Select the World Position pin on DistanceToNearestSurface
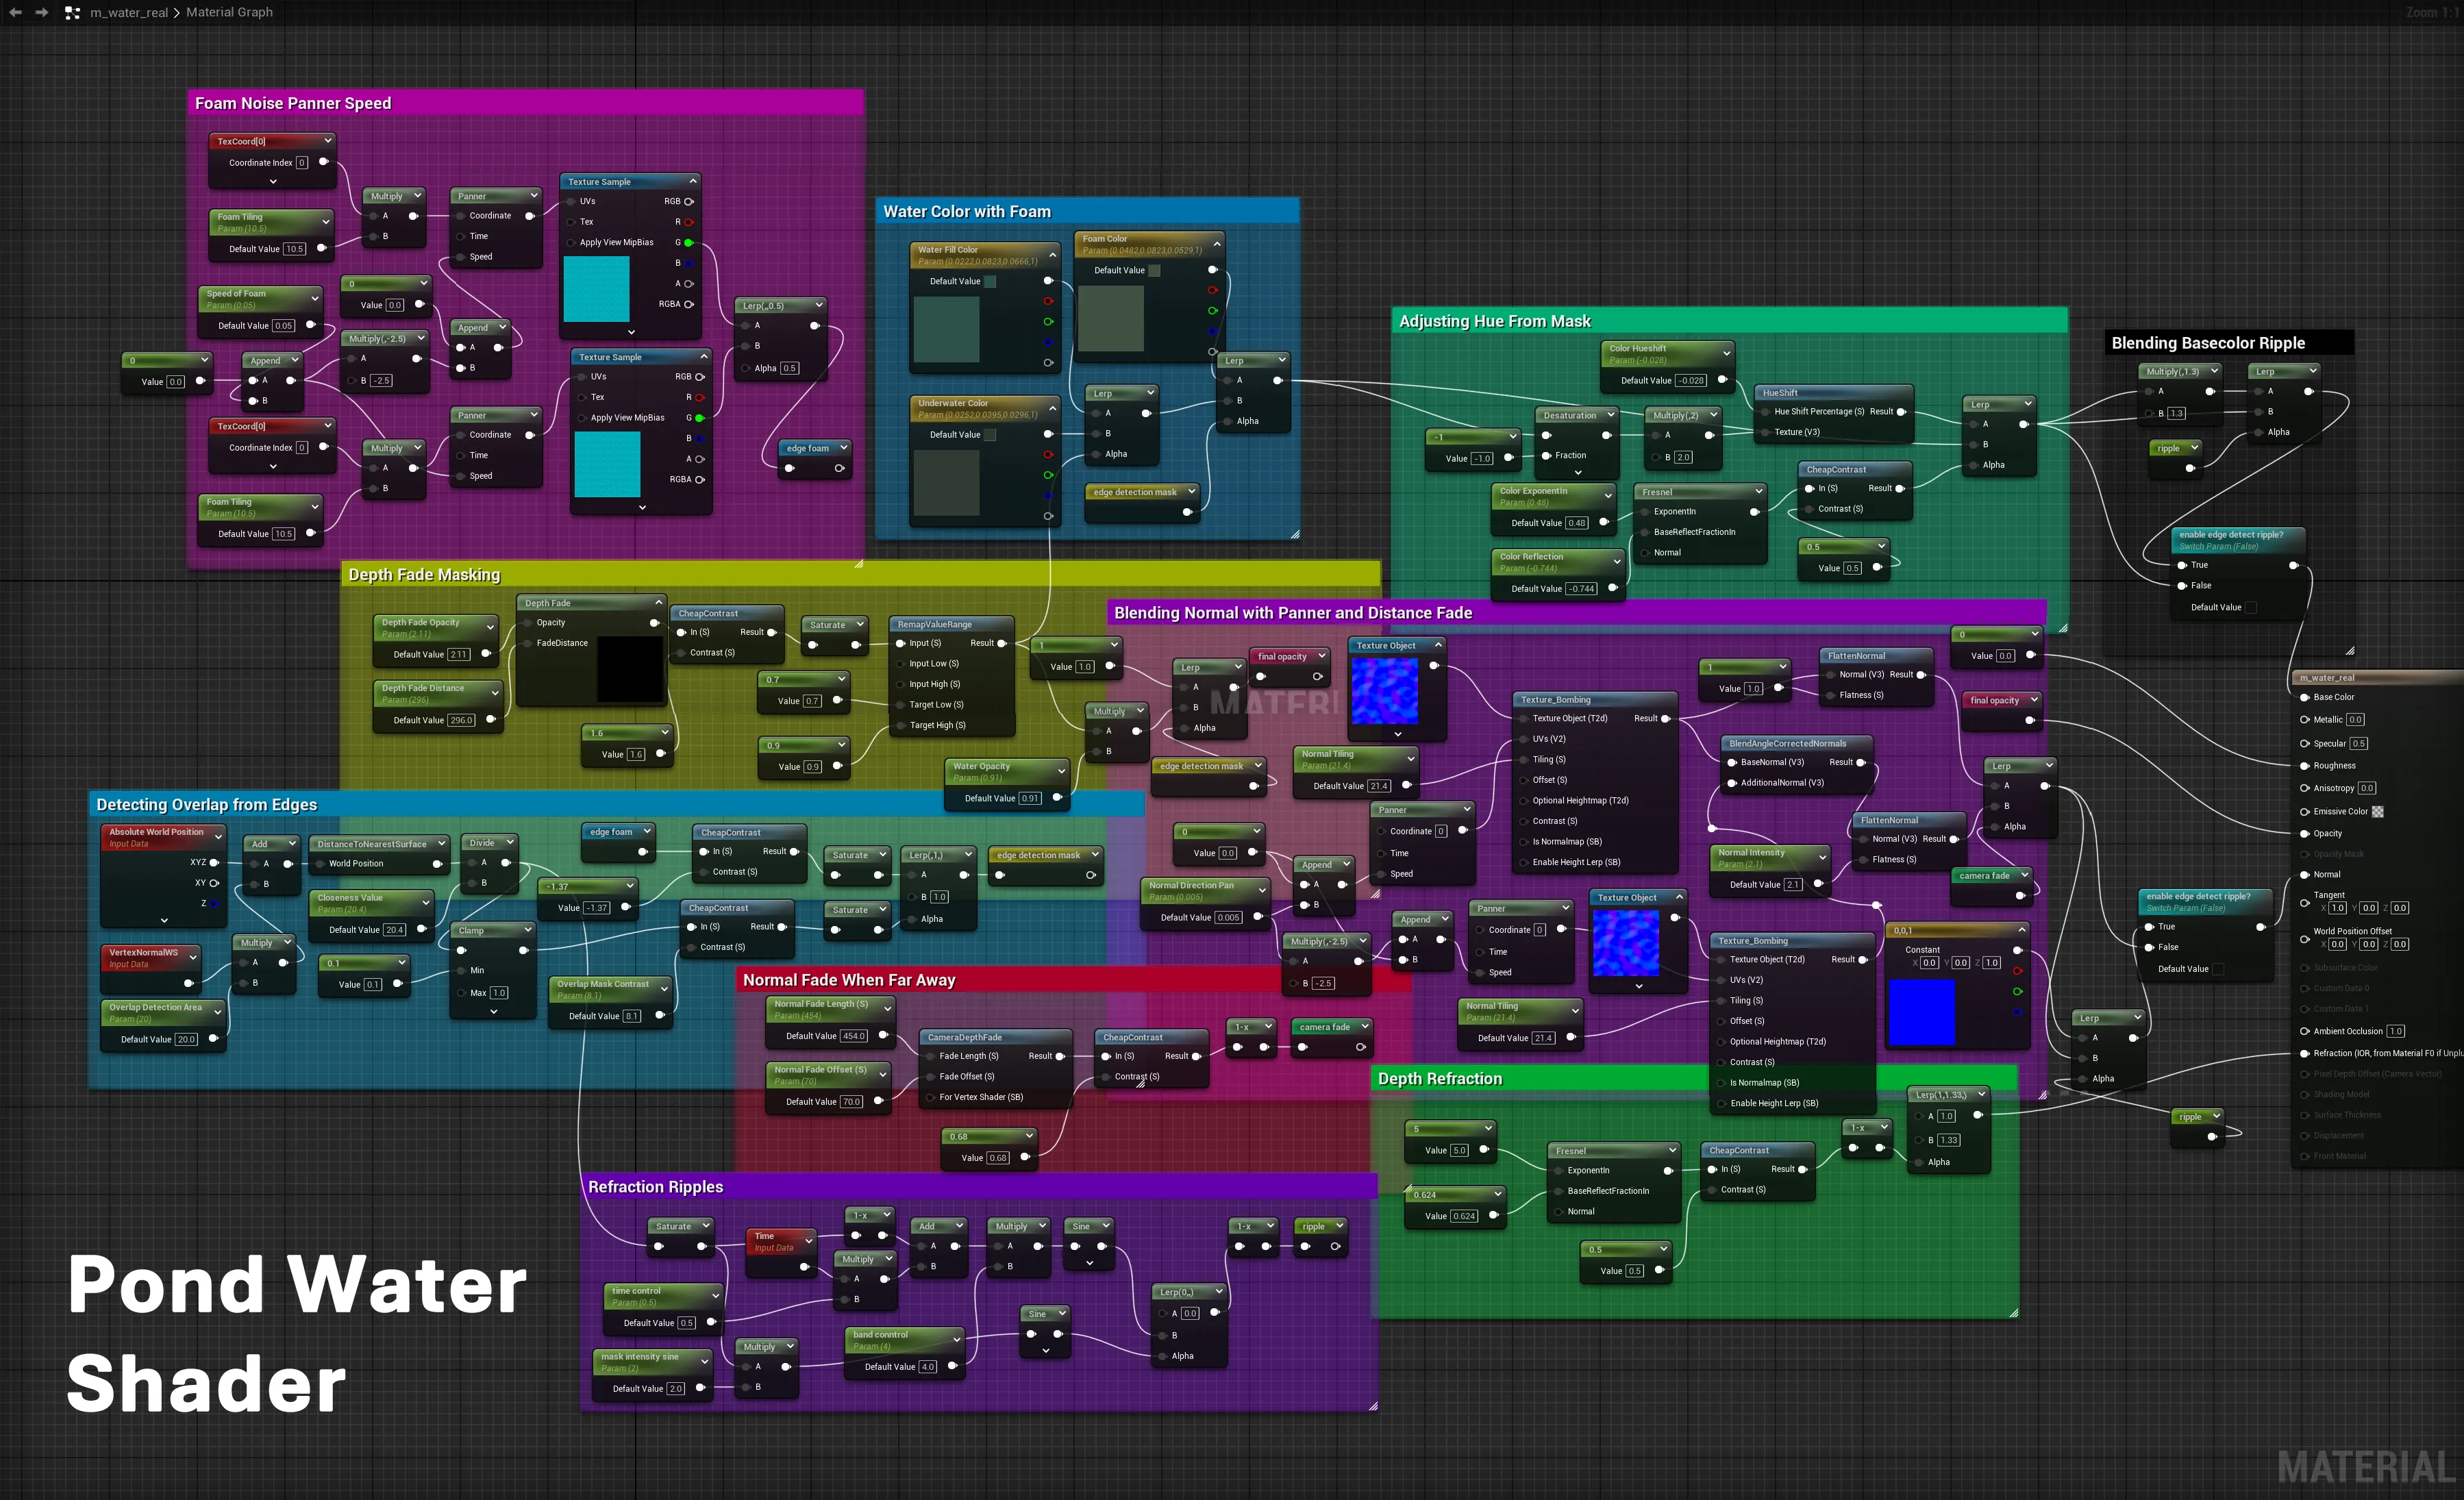This screenshot has width=2464, height=1500. [x=319, y=863]
